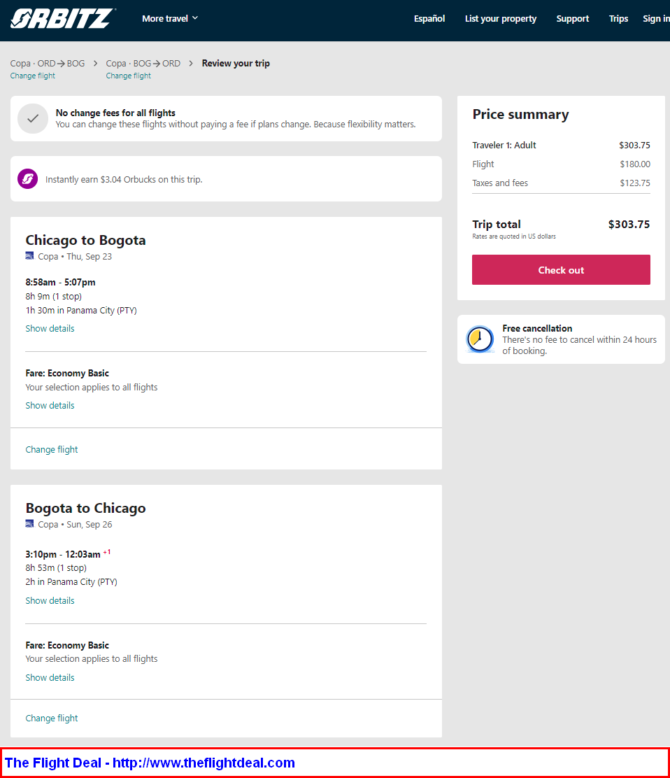Click the Orbitz logo
The width and height of the screenshot is (670, 778).
[62, 19]
